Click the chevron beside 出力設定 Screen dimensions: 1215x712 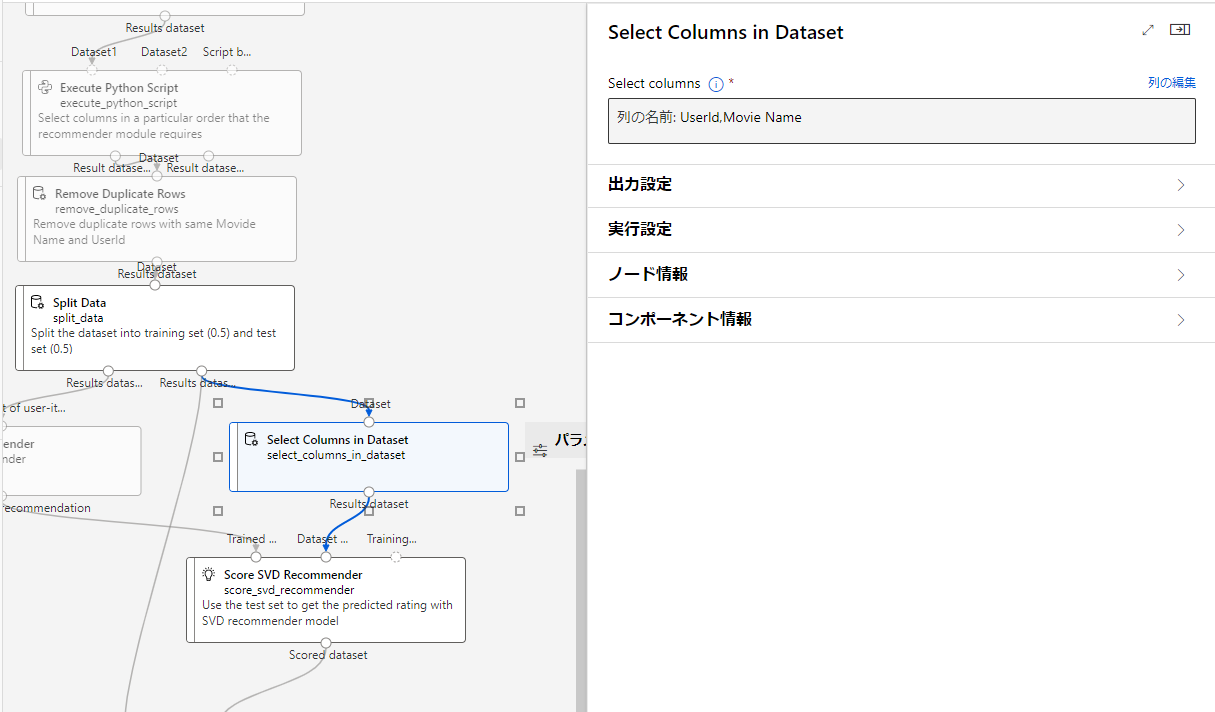[1181, 185]
